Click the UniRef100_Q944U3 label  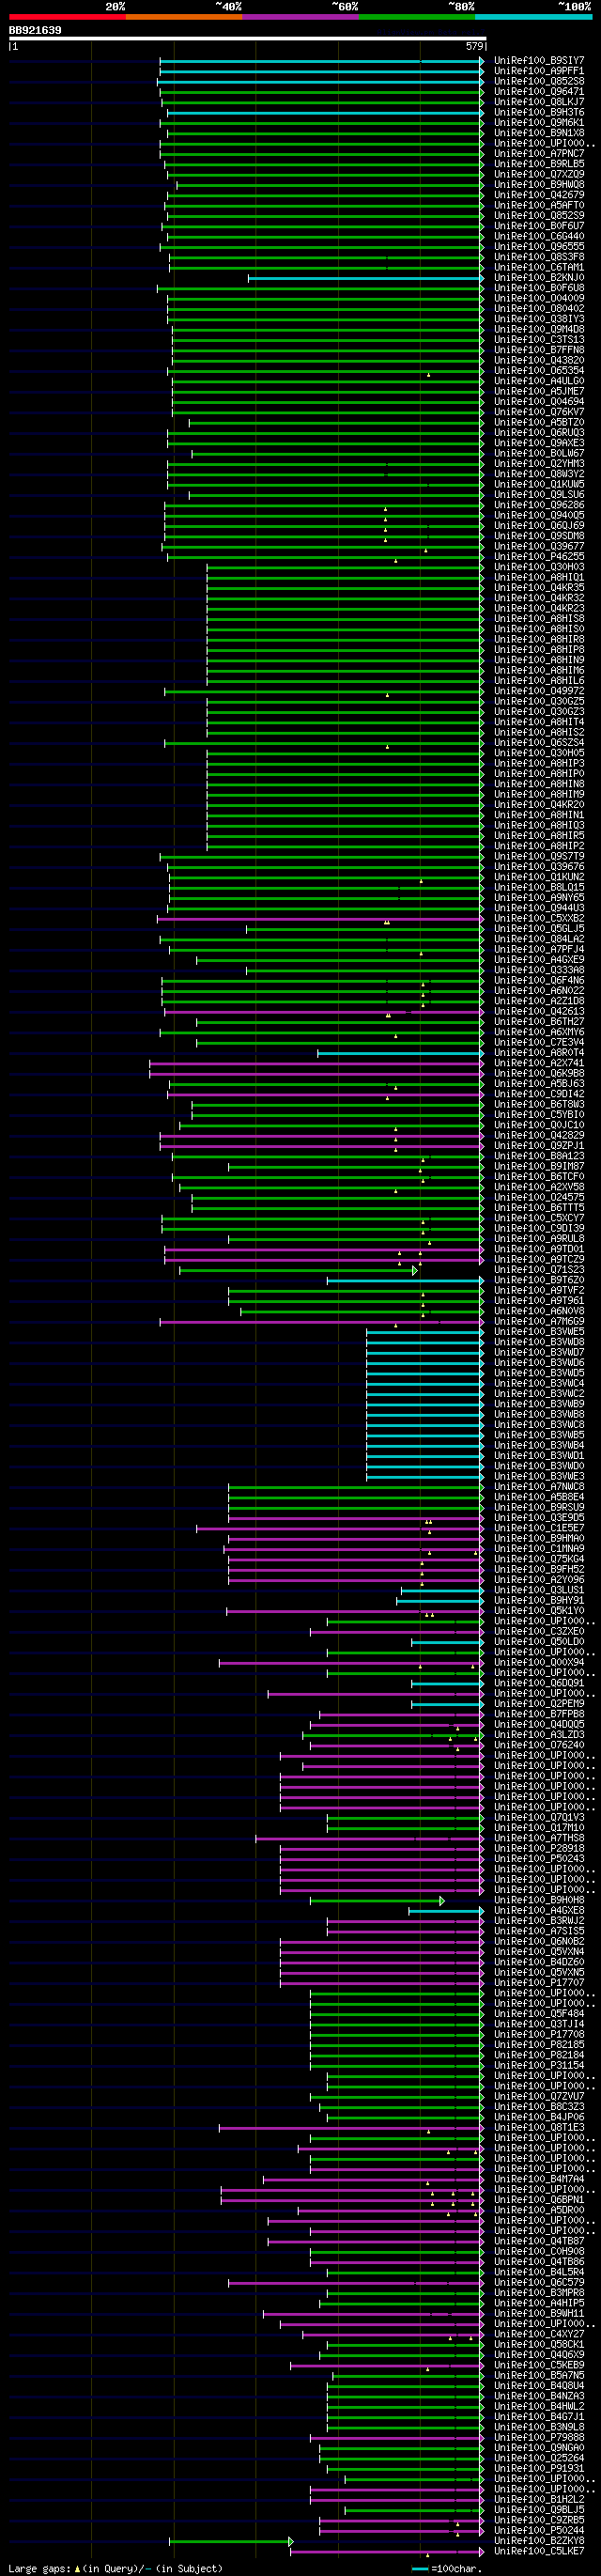point(539,908)
